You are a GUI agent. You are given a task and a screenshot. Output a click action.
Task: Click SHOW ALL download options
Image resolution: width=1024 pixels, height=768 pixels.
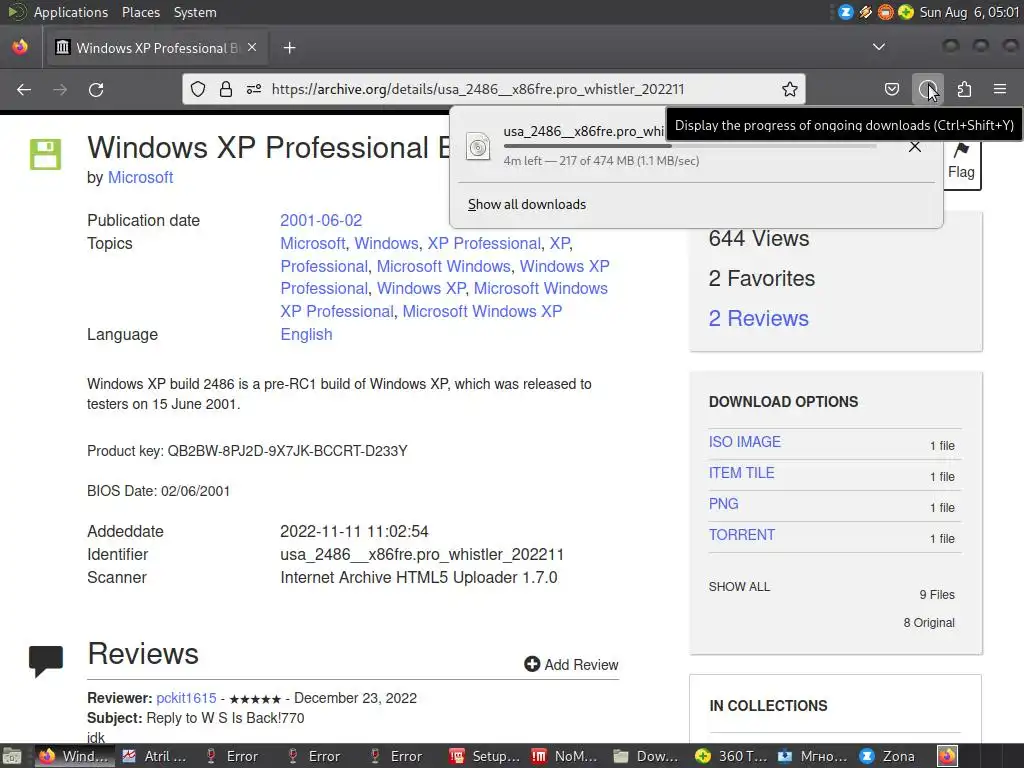[739, 586]
